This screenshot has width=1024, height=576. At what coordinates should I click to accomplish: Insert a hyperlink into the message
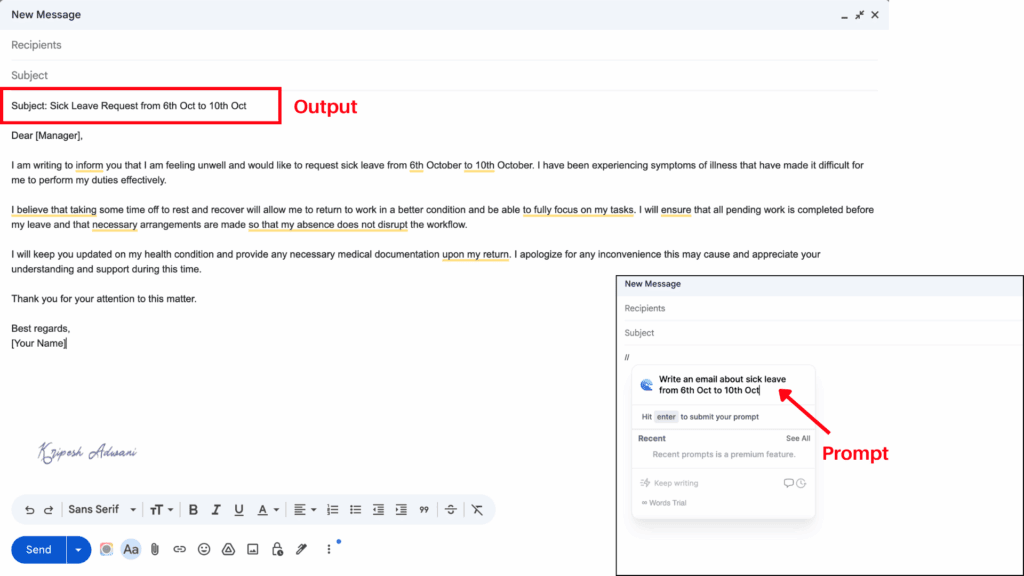point(179,549)
